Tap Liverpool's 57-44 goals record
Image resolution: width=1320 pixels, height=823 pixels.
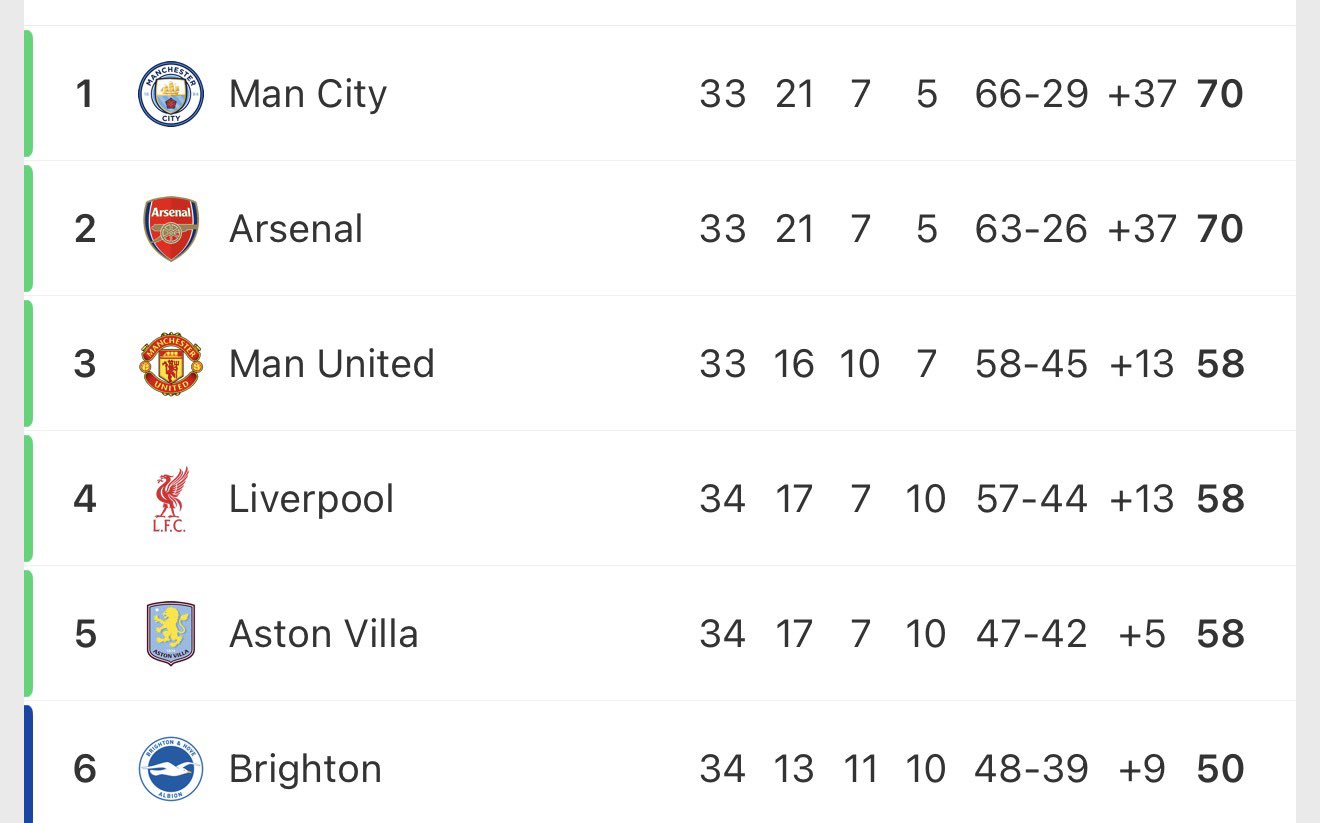point(1030,499)
